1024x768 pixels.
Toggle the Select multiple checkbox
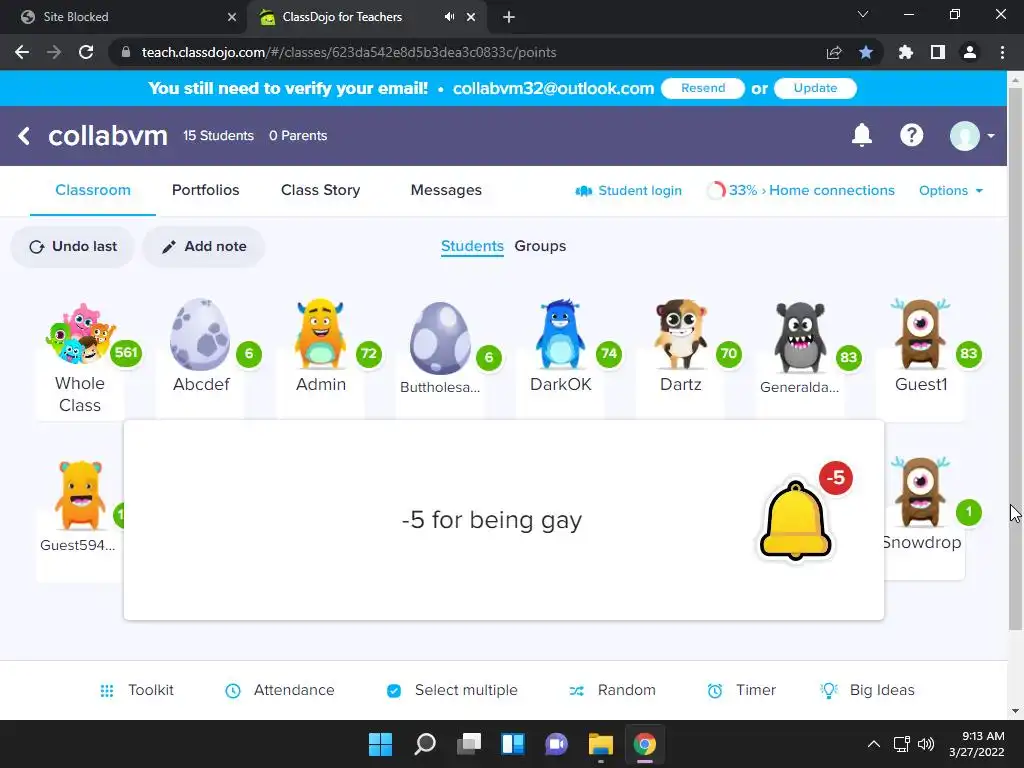coord(394,690)
